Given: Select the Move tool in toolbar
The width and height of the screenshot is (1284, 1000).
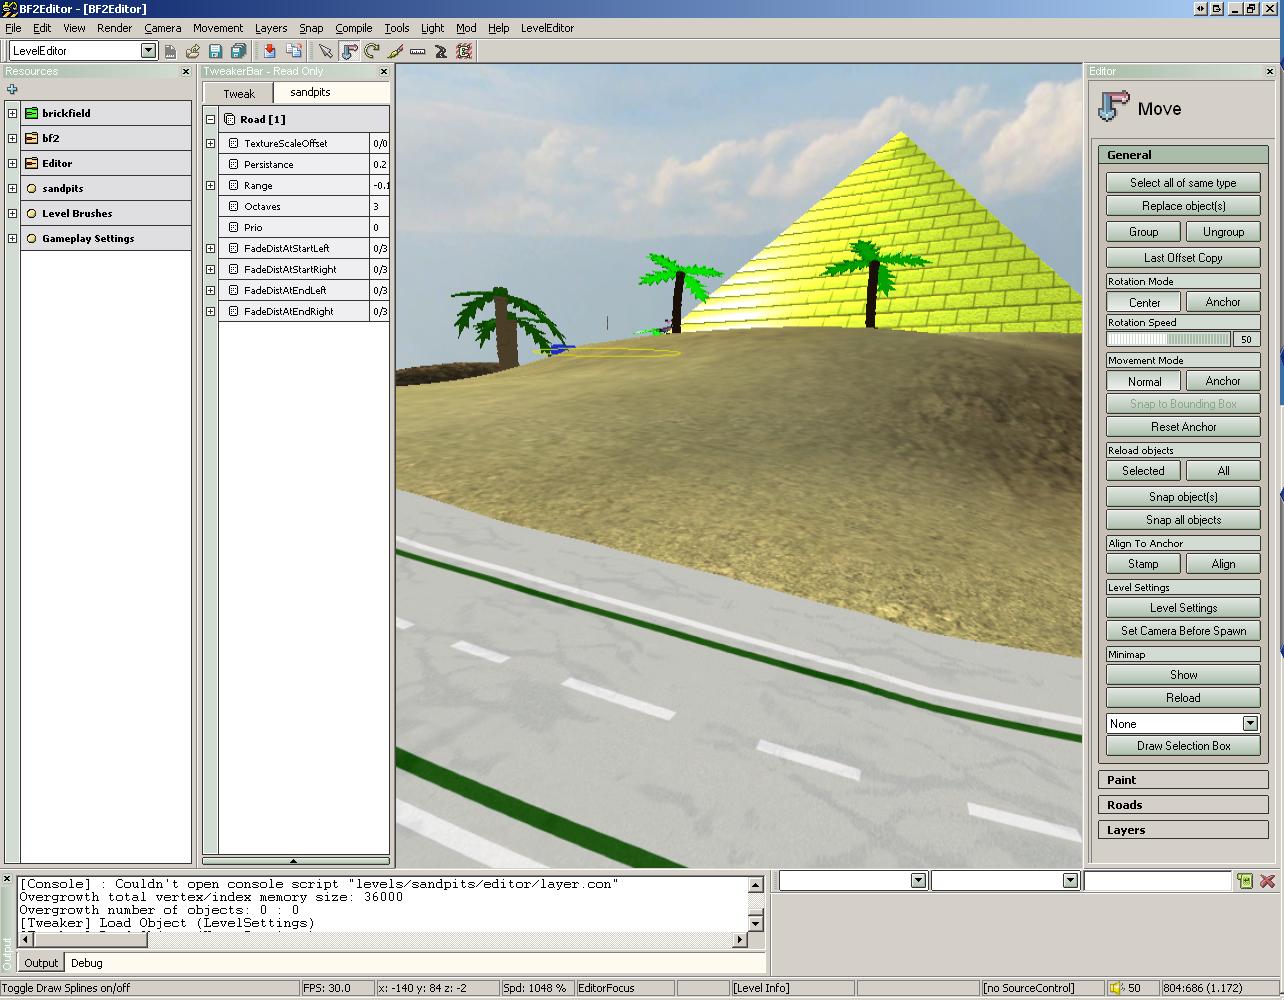Looking at the screenshot, I should point(349,51).
